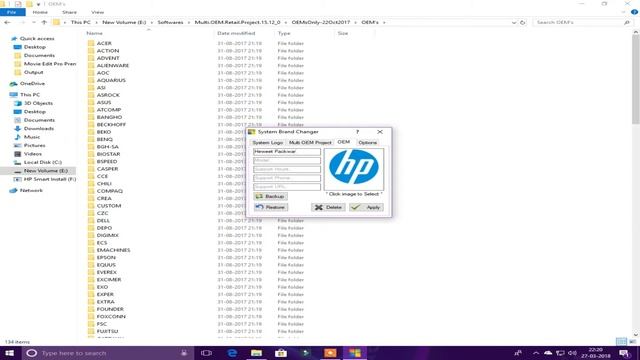This screenshot has width=640, height=360.
Task: Select the ALIENWARE folder
Action: point(113,66)
